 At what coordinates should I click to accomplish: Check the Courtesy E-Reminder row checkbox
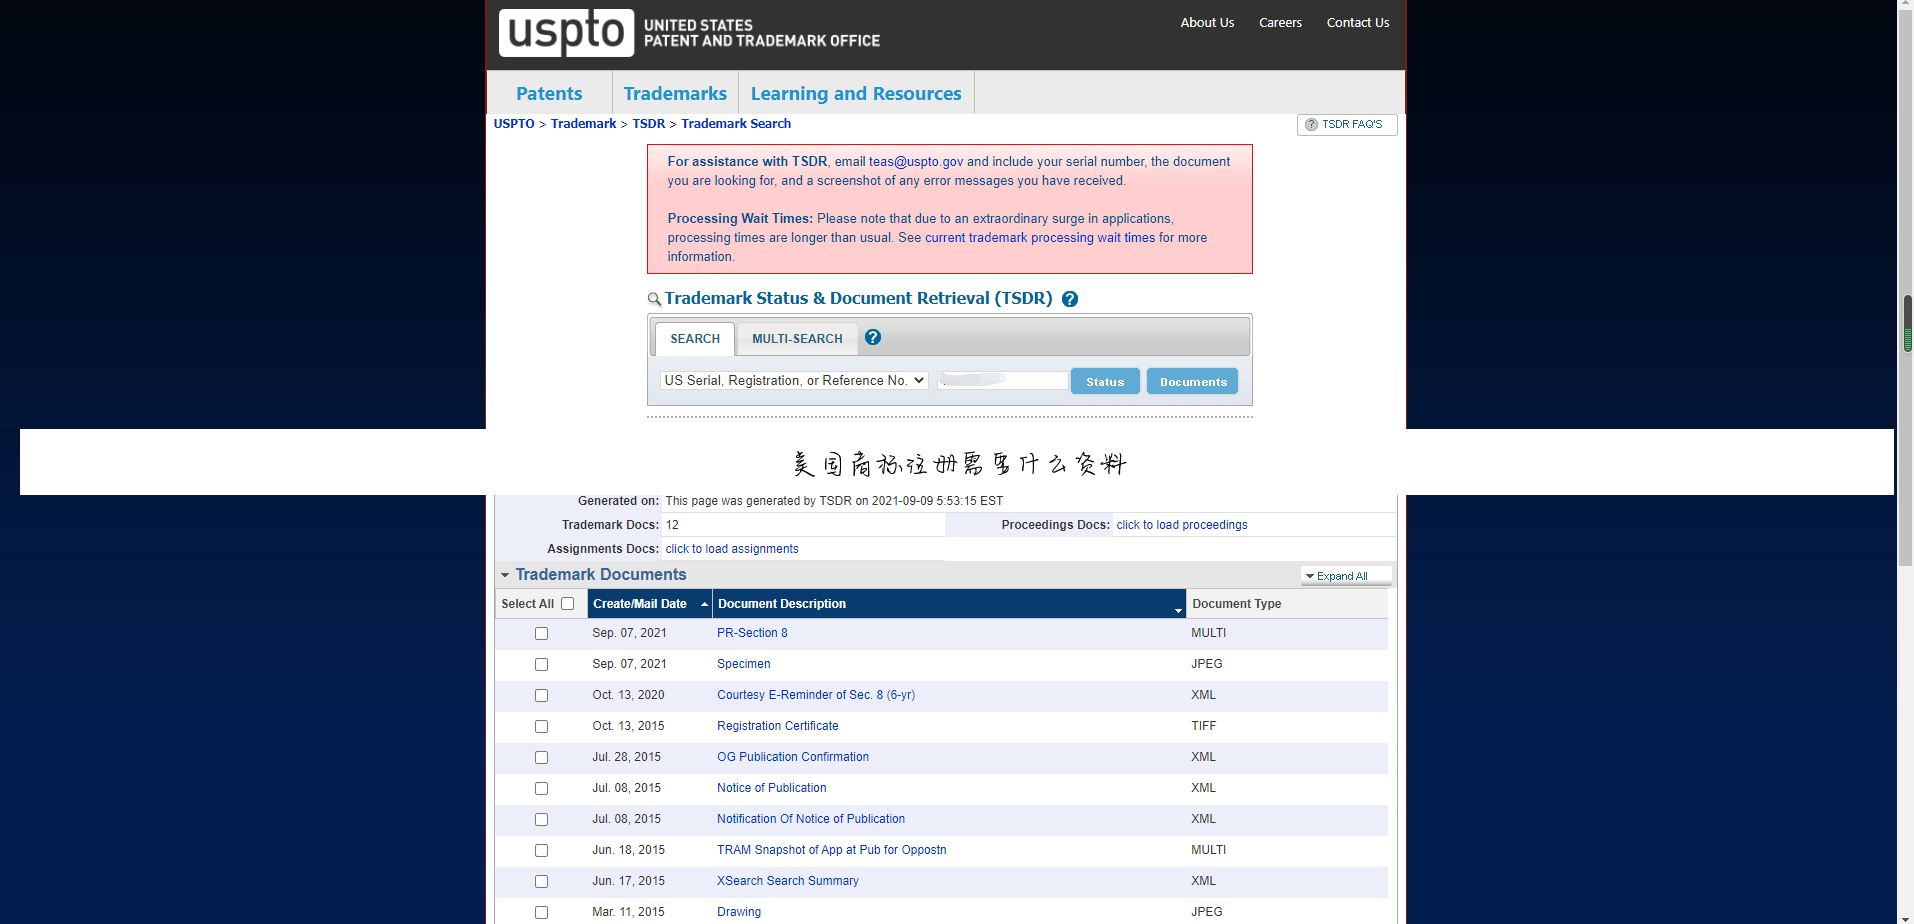click(541, 695)
